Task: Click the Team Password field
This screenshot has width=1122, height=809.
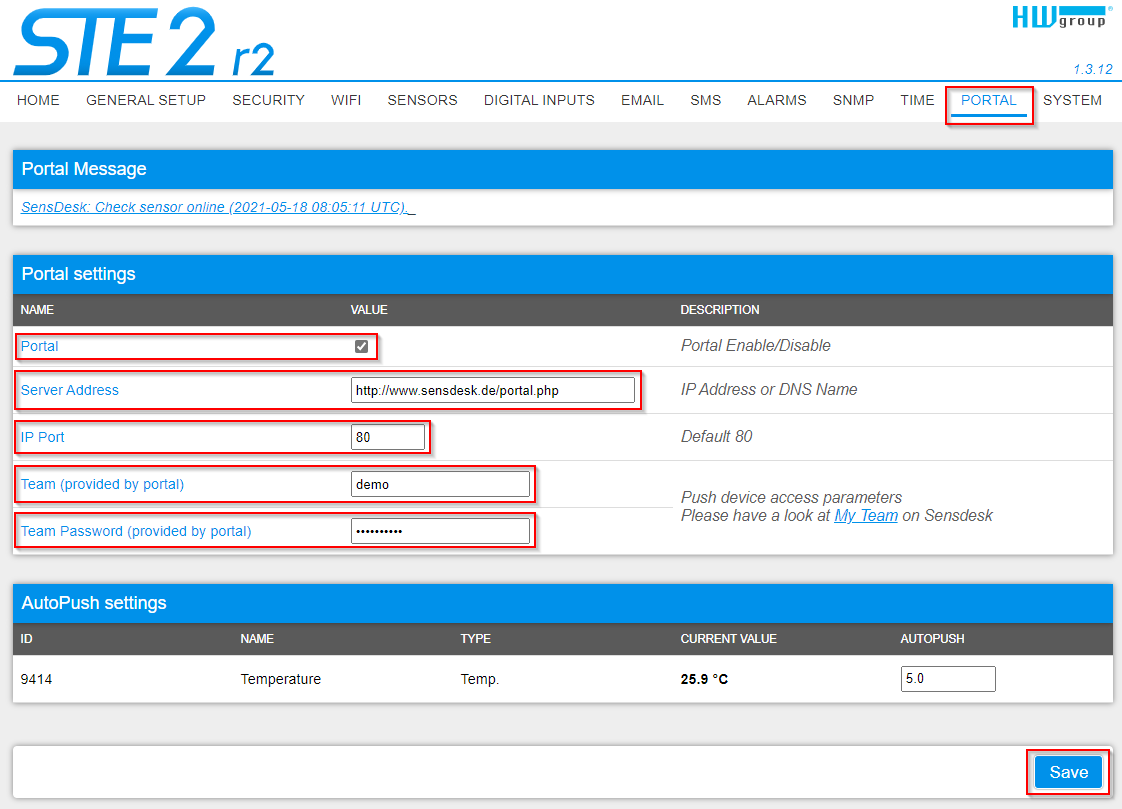Action: point(440,531)
